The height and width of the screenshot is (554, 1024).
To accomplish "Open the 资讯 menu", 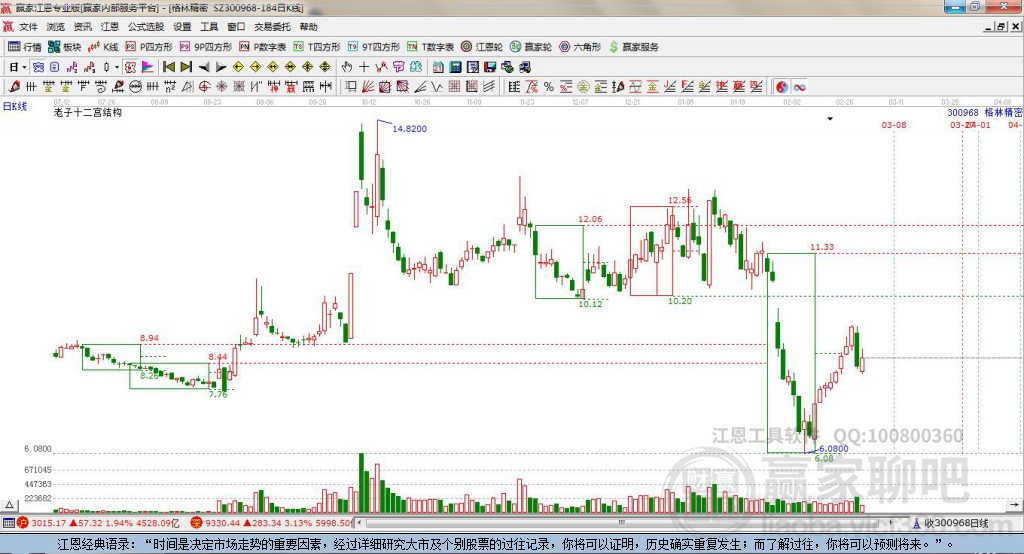I will coord(82,27).
